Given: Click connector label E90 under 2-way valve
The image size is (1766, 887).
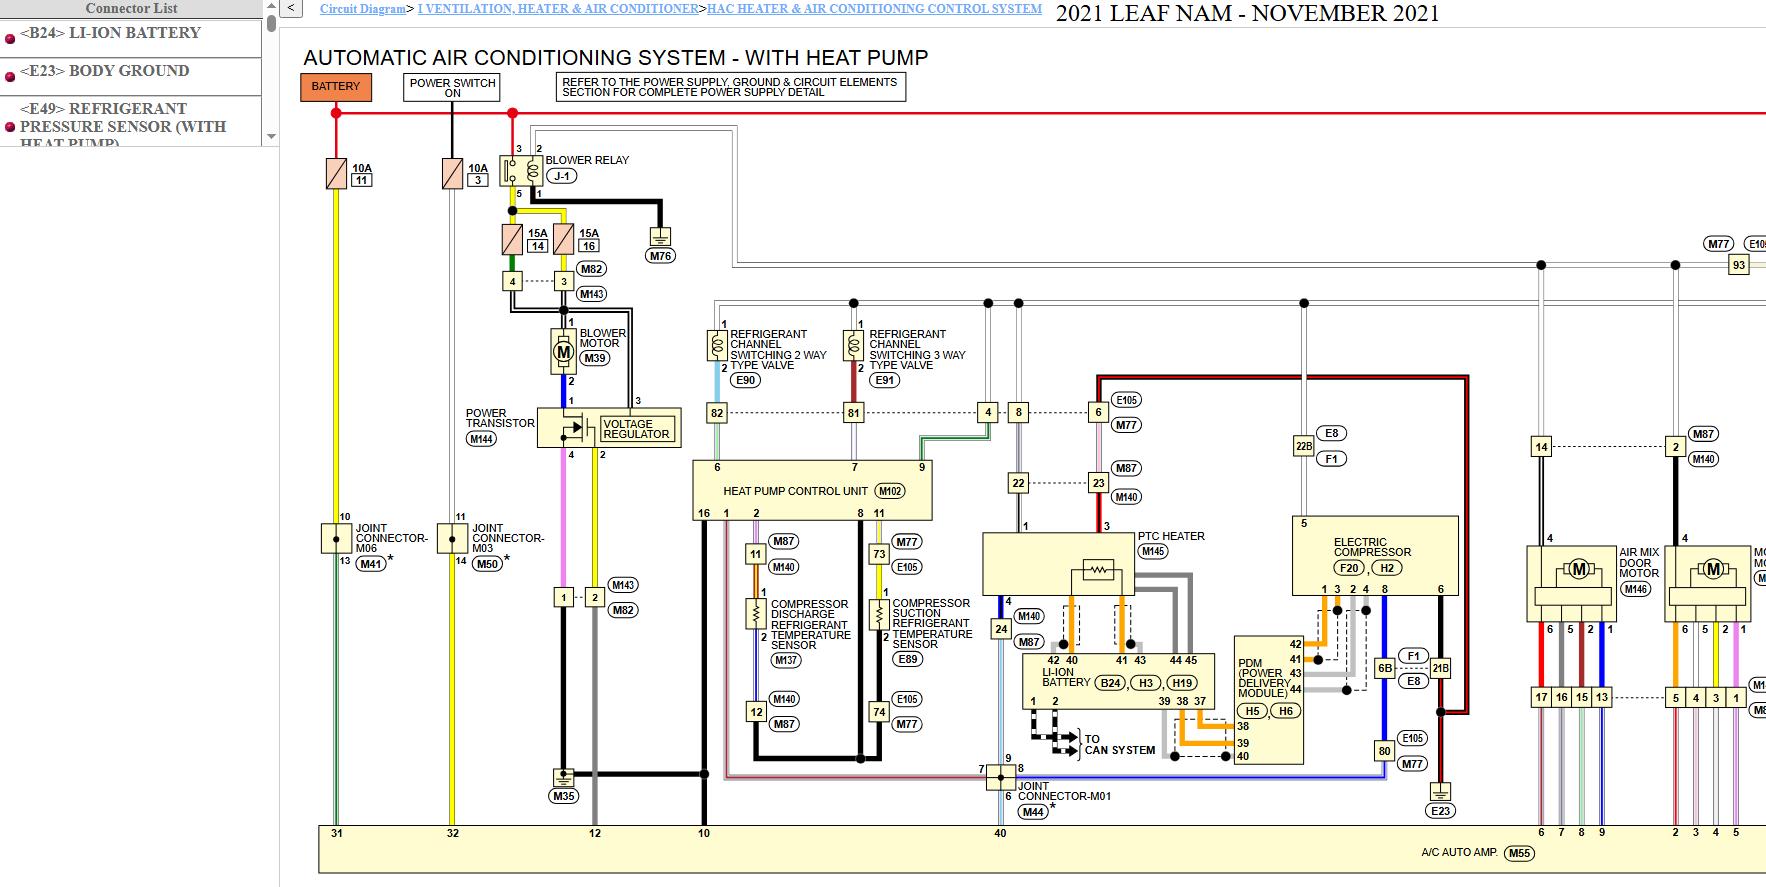Looking at the screenshot, I should pos(745,381).
